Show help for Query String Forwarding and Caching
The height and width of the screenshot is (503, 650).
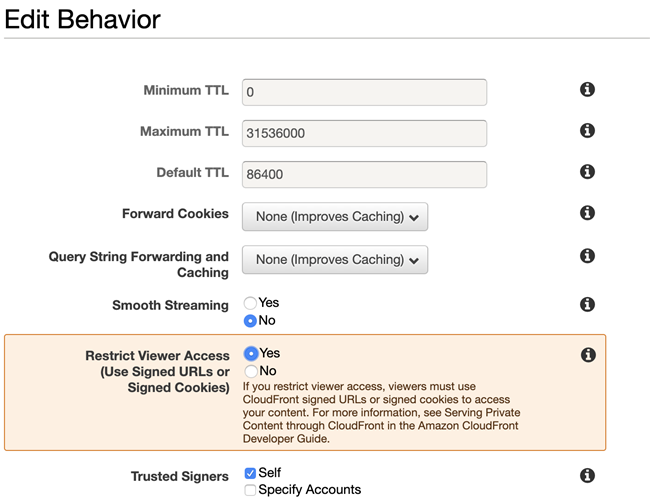click(x=588, y=256)
